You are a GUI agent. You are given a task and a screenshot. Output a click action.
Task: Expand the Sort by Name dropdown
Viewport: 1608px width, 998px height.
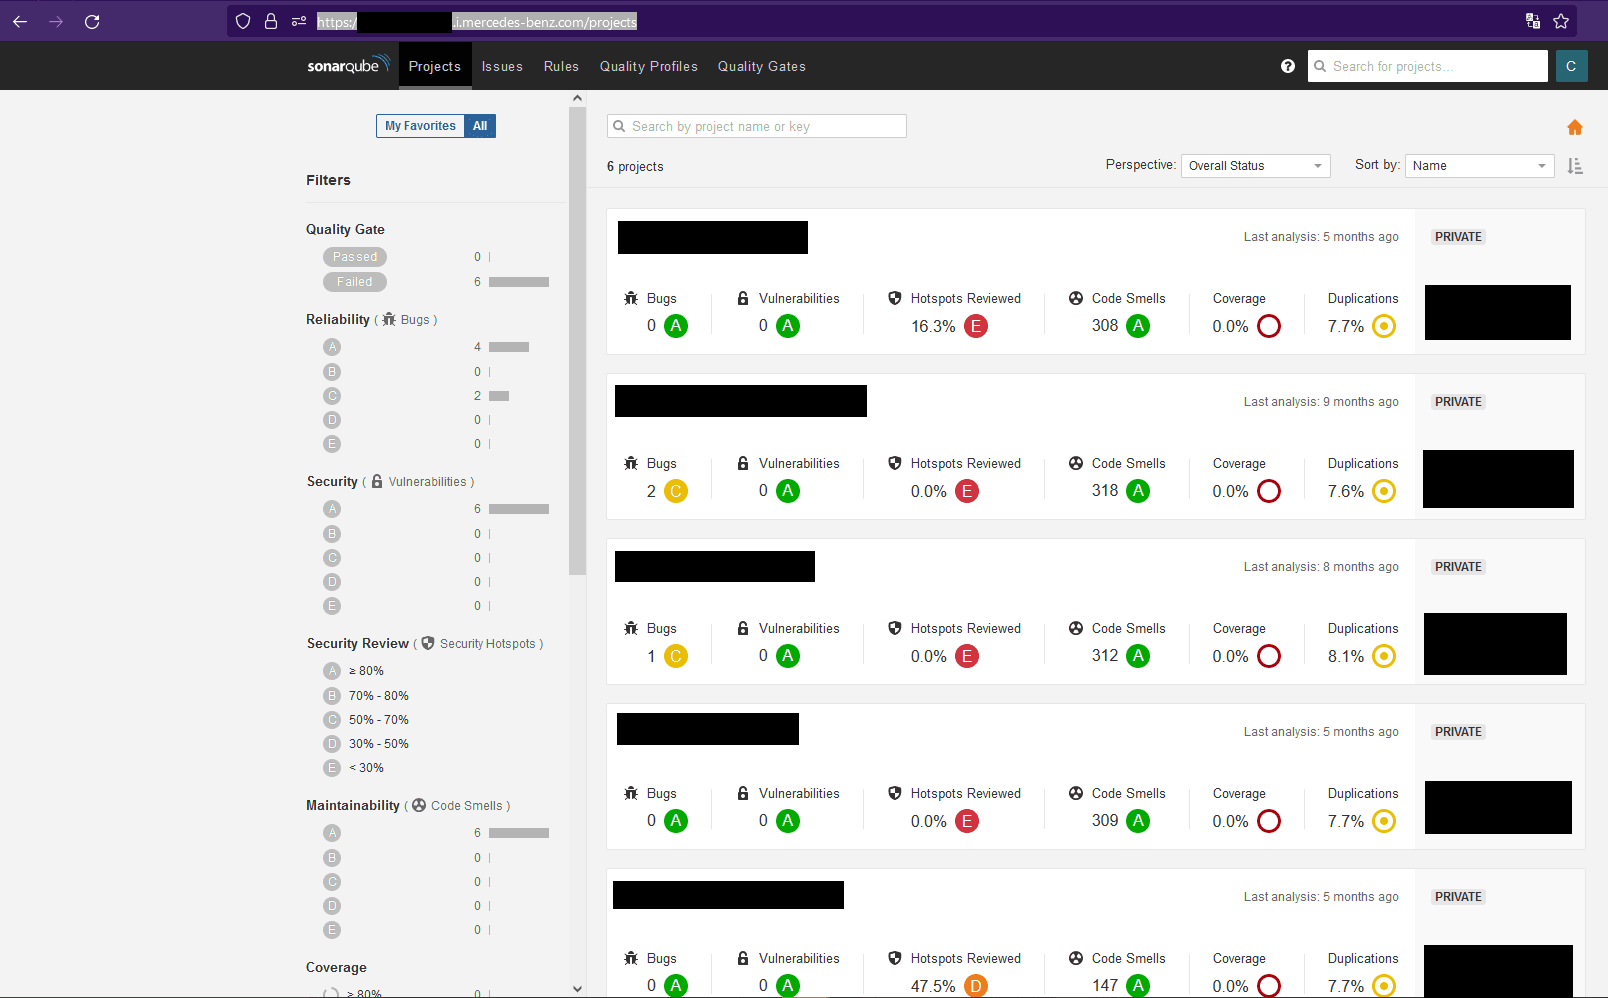click(x=1479, y=166)
